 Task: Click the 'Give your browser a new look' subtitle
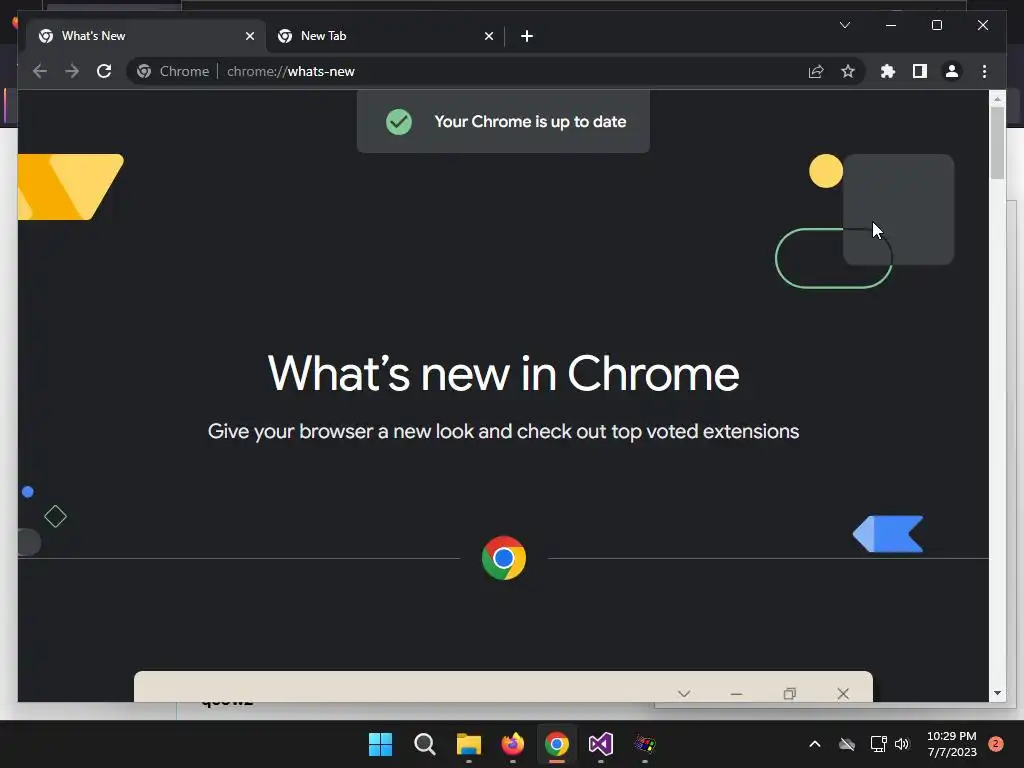(503, 432)
